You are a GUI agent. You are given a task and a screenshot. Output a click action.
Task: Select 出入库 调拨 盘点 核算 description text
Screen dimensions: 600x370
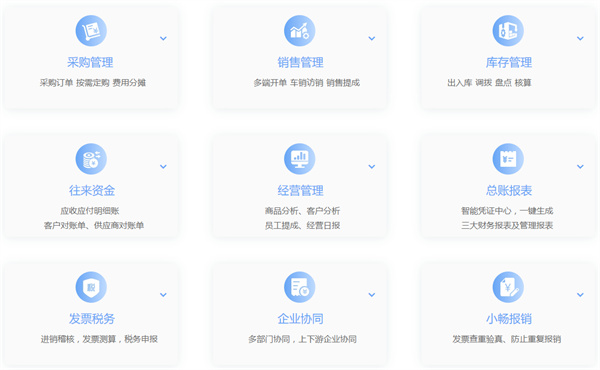tap(489, 83)
